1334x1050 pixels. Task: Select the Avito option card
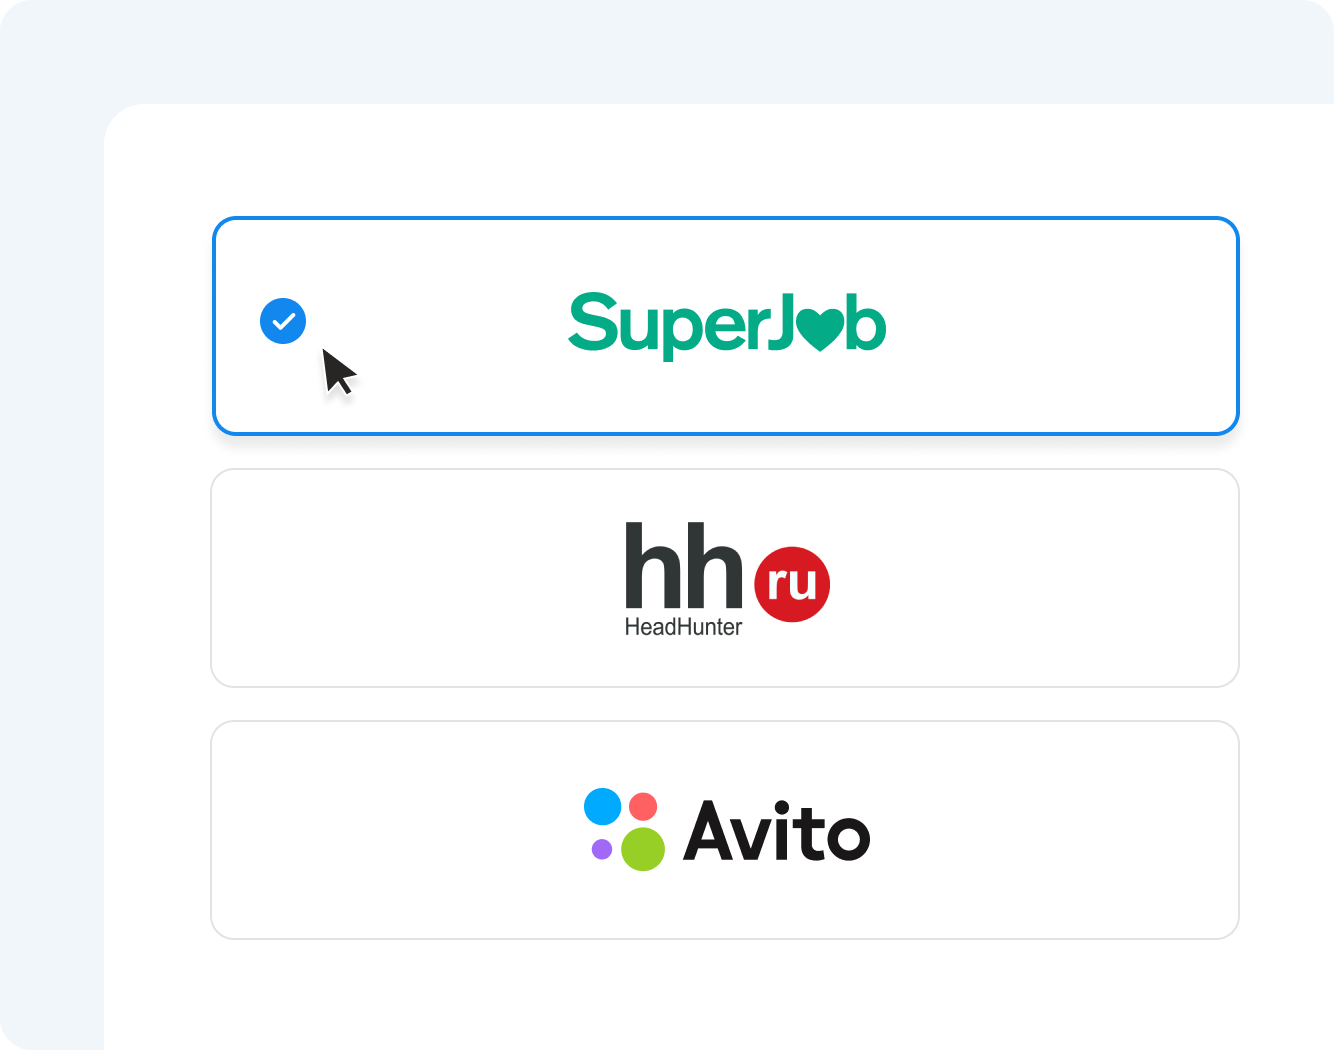click(x=725, y=830)
